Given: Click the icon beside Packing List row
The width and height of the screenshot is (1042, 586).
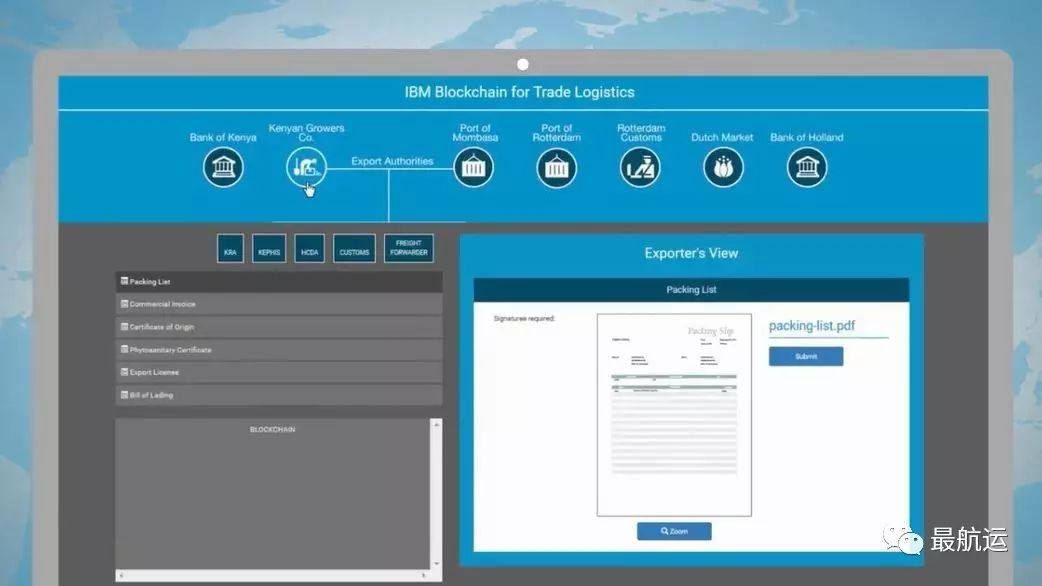Looking at the screenshot, I should point(124,281).
